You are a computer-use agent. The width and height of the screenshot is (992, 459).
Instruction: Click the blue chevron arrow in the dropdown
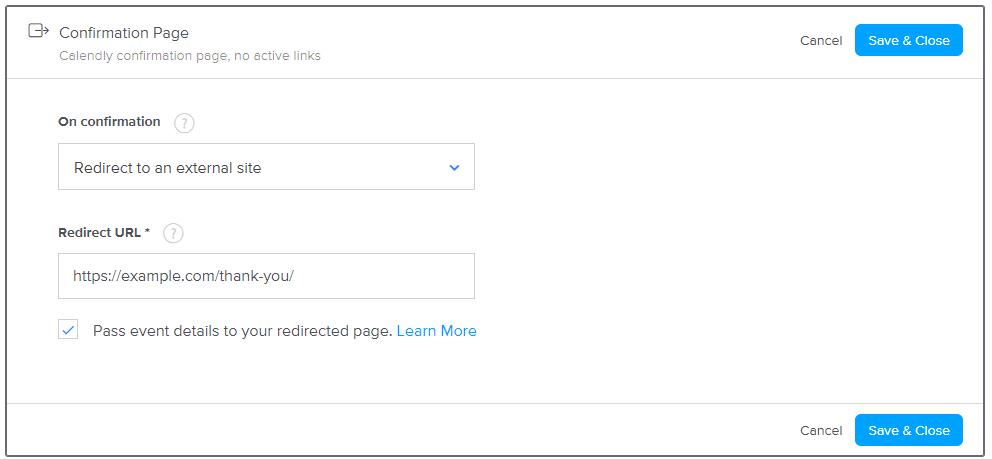[454, 168]
